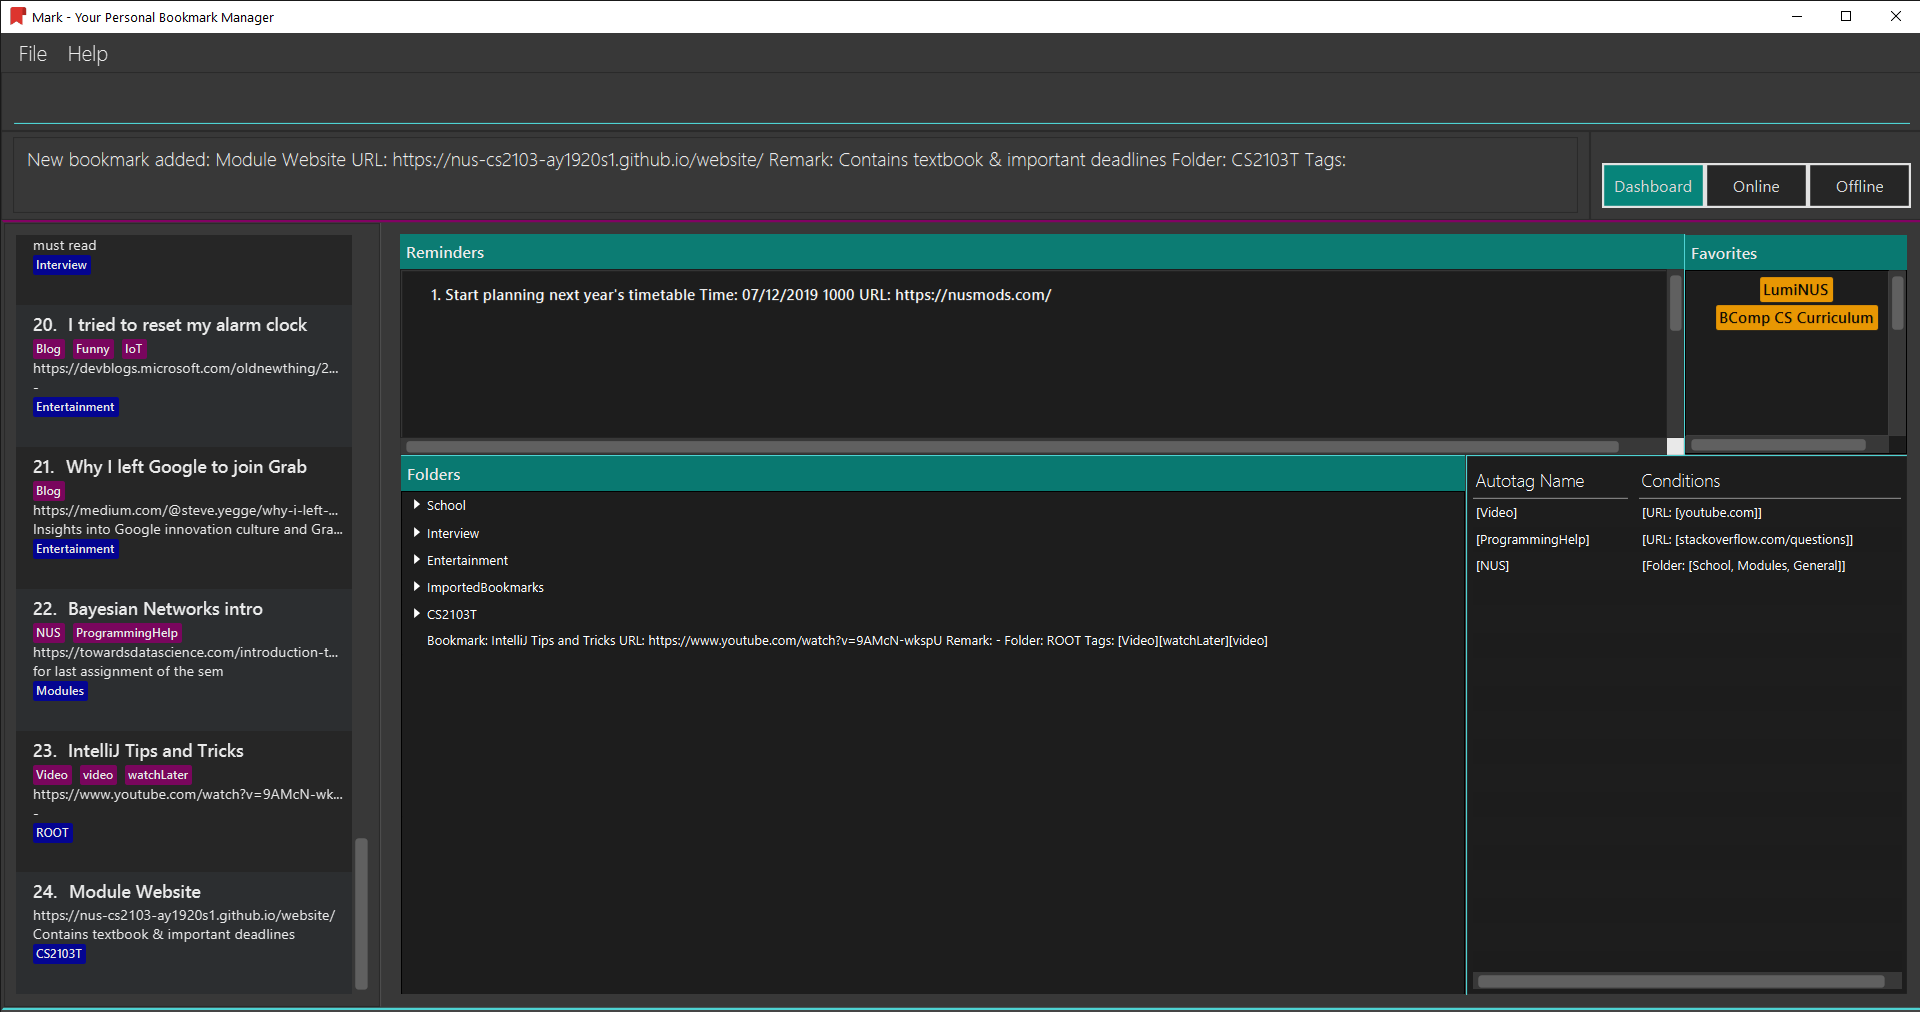Screen dimensions: 1920x1012
Task: Select the [Video] autotag row
Action: (x=1496, y=513)
